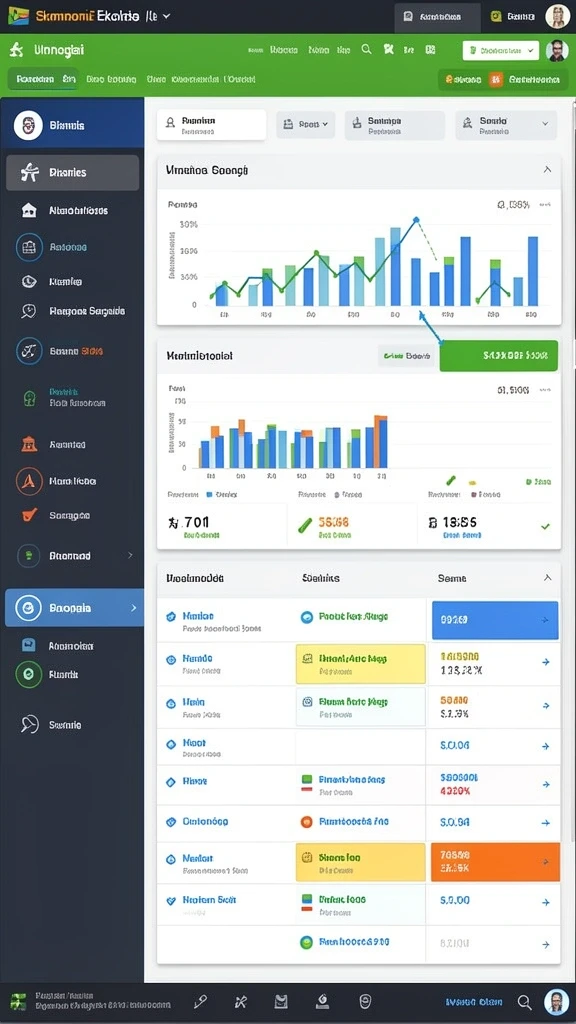576x1024 pixels.
Task: Click the envelope icon in the bottom bar
Action: [281, 1001]
